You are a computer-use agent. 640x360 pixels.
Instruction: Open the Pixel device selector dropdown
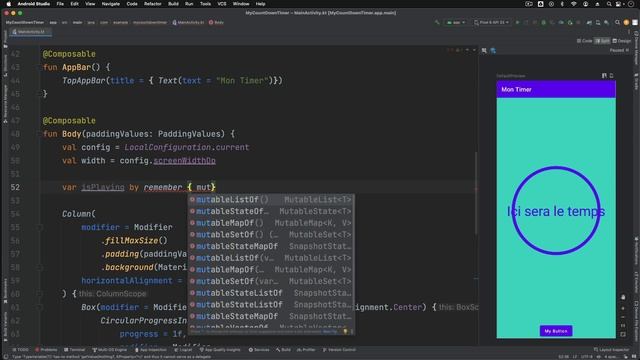tap(491, 22)
